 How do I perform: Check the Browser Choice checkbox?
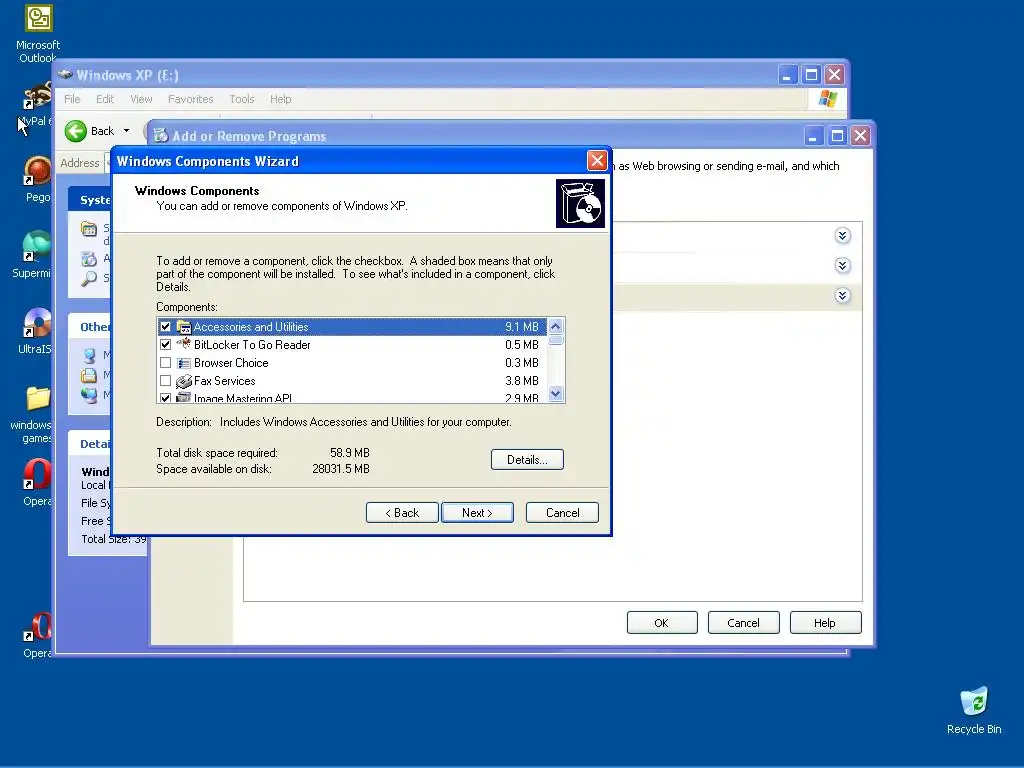pos(165,362)
